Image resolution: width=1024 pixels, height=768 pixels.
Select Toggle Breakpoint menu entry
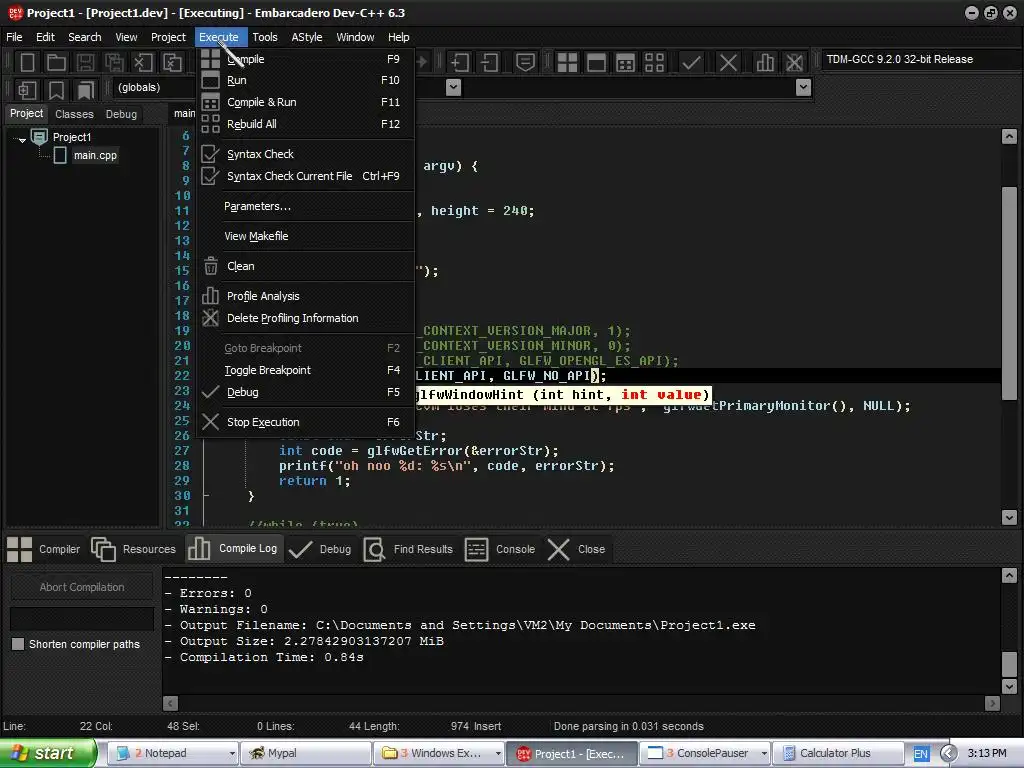pos(306,370)
